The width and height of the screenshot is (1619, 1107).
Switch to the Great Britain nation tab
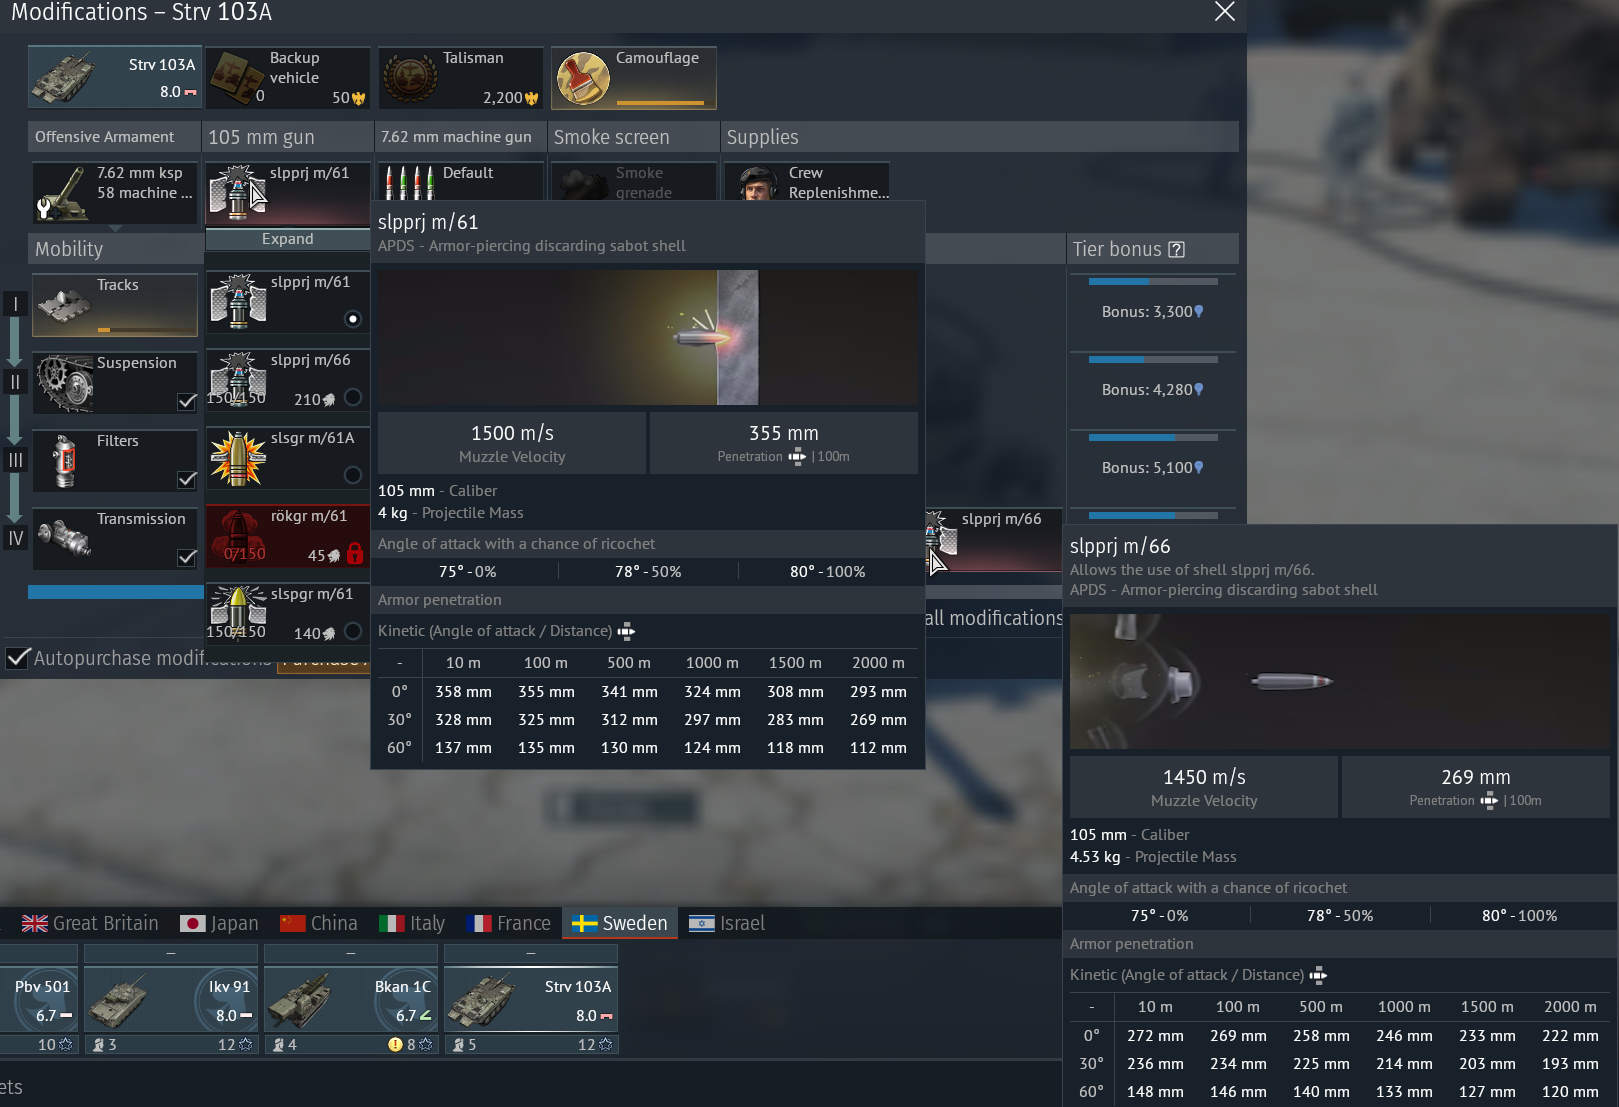(x=90, y=923)
